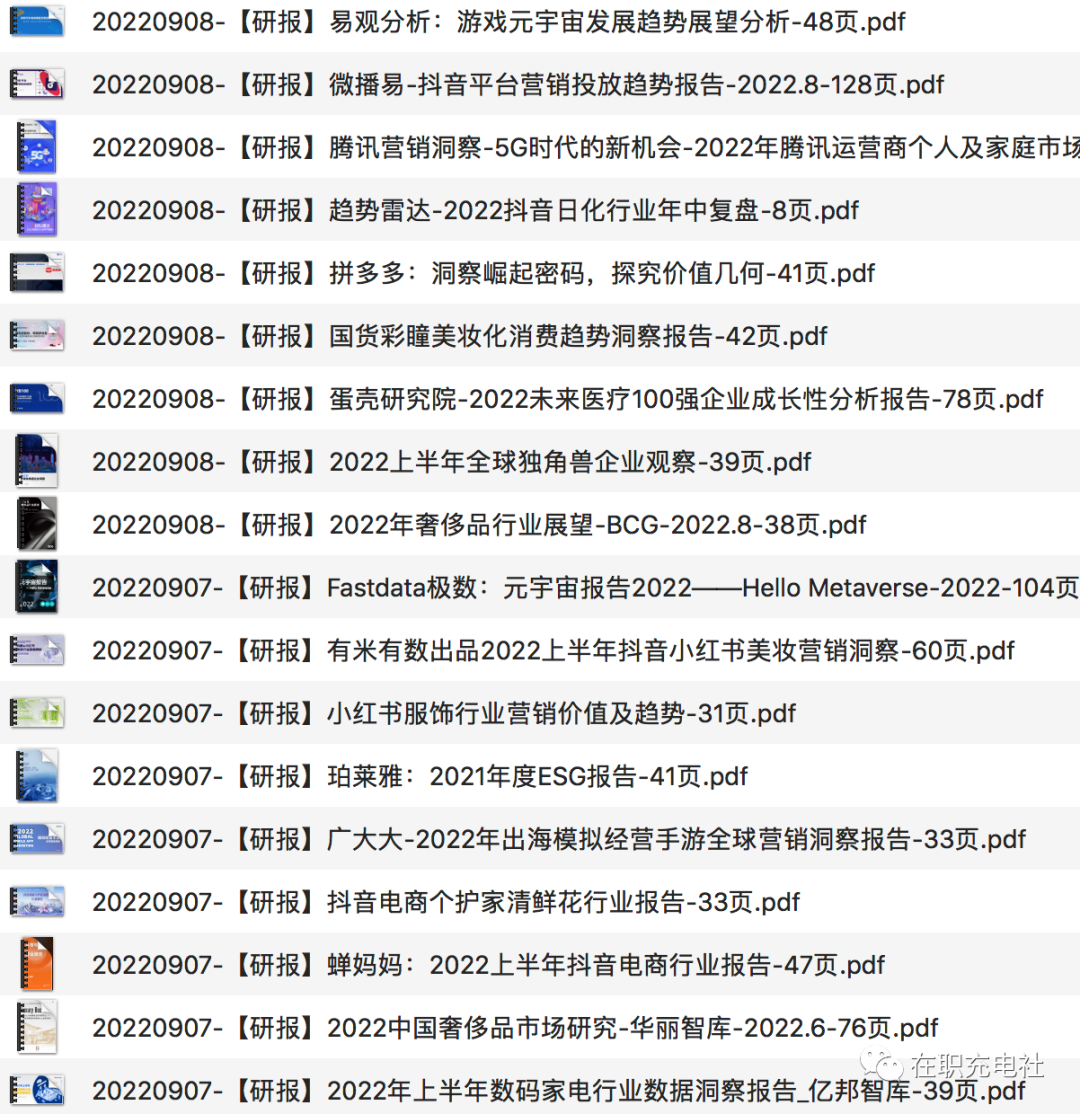Click the PDF icon for 微播易 抖音平台营销 report
Viewport: 1080px width, 1114px height.
[37, 84]
